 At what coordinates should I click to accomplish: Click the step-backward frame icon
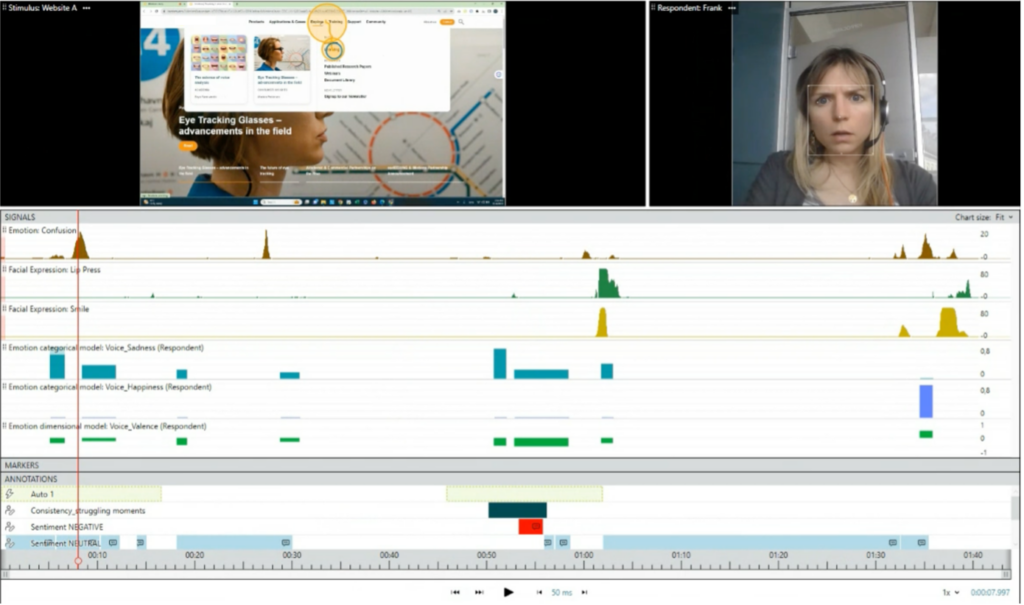(540, 592)
